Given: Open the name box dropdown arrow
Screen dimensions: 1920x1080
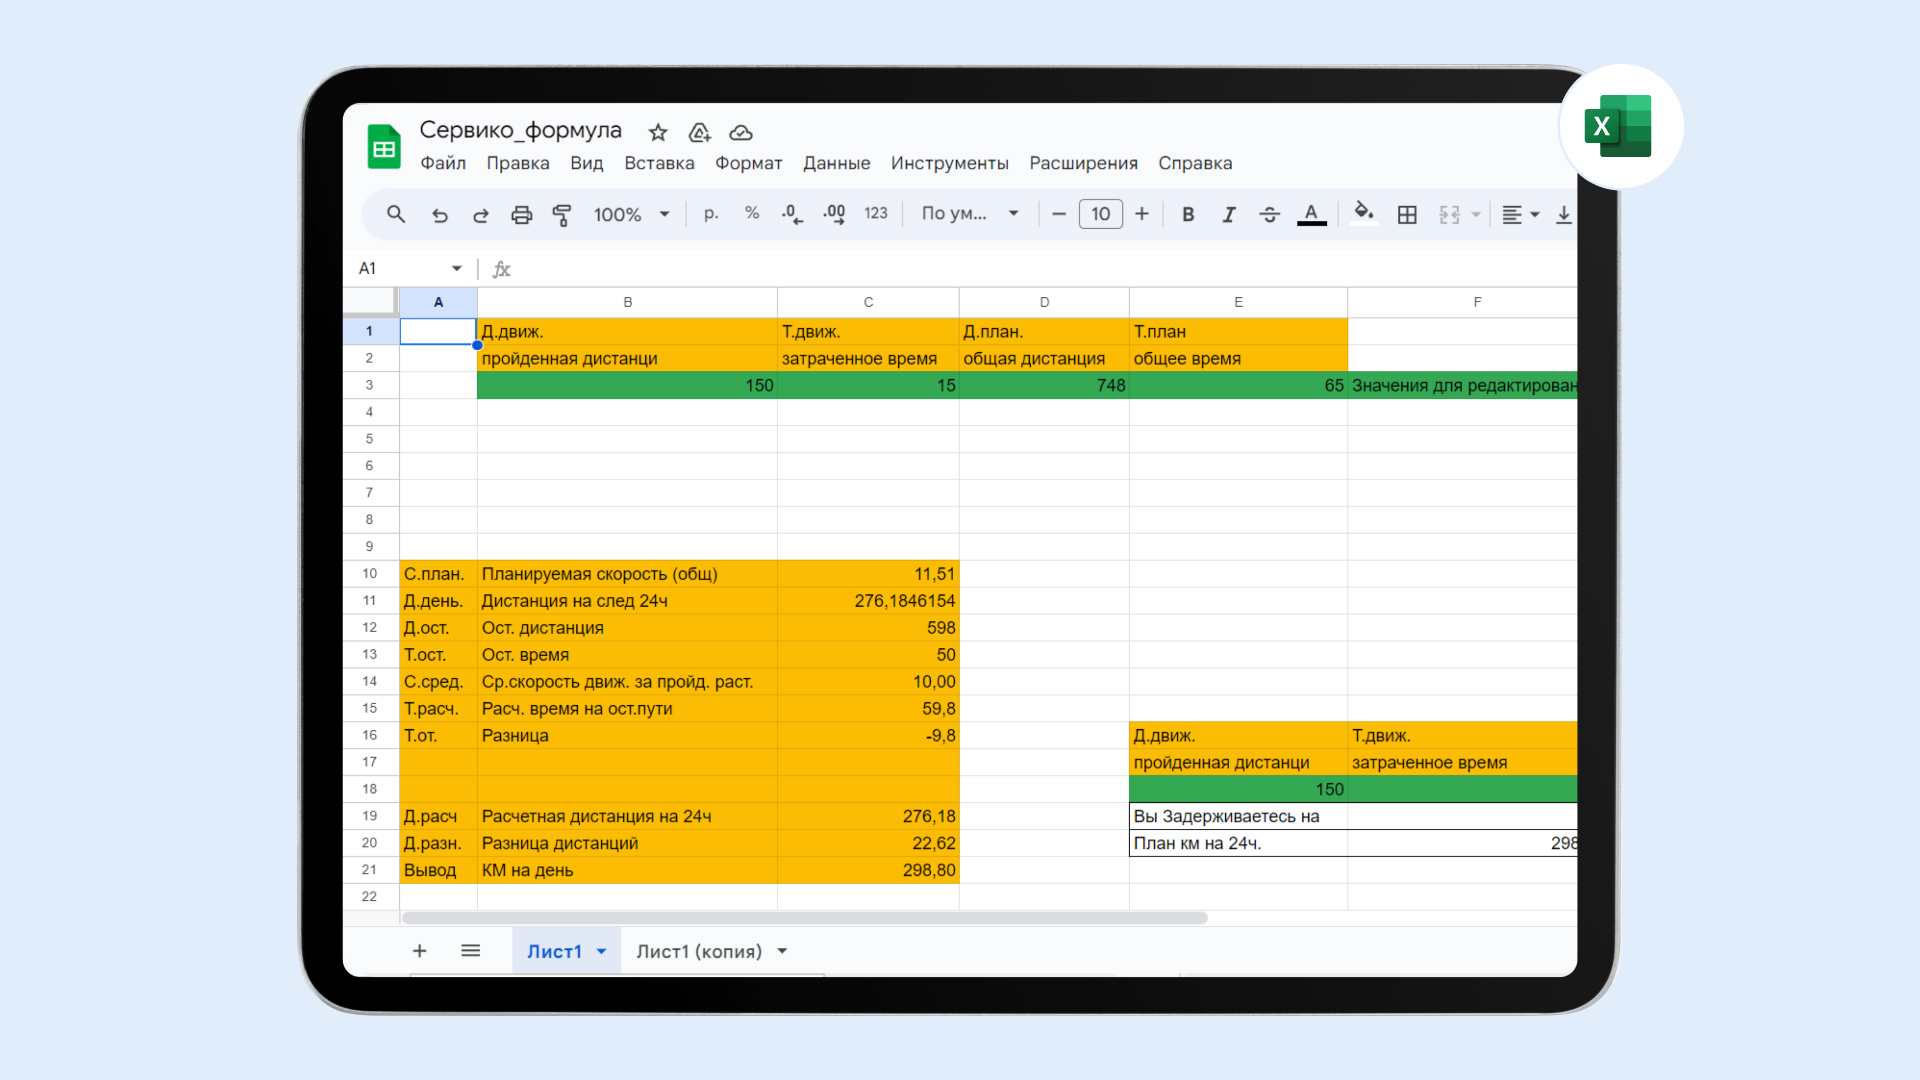Looking at the screenshot, I should tap(456, 268).
